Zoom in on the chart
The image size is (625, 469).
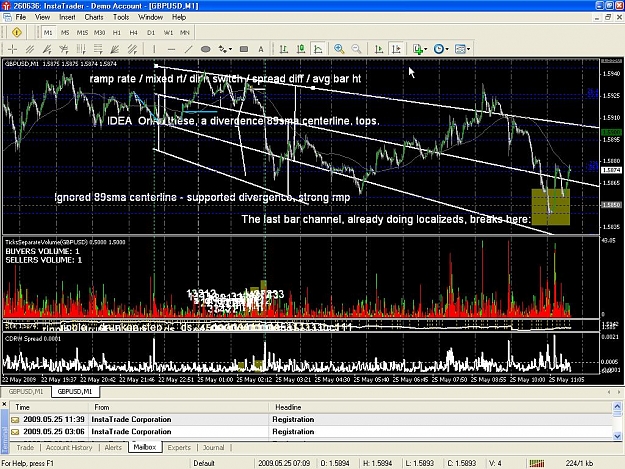pyautogui.click(x=339, y=49)
